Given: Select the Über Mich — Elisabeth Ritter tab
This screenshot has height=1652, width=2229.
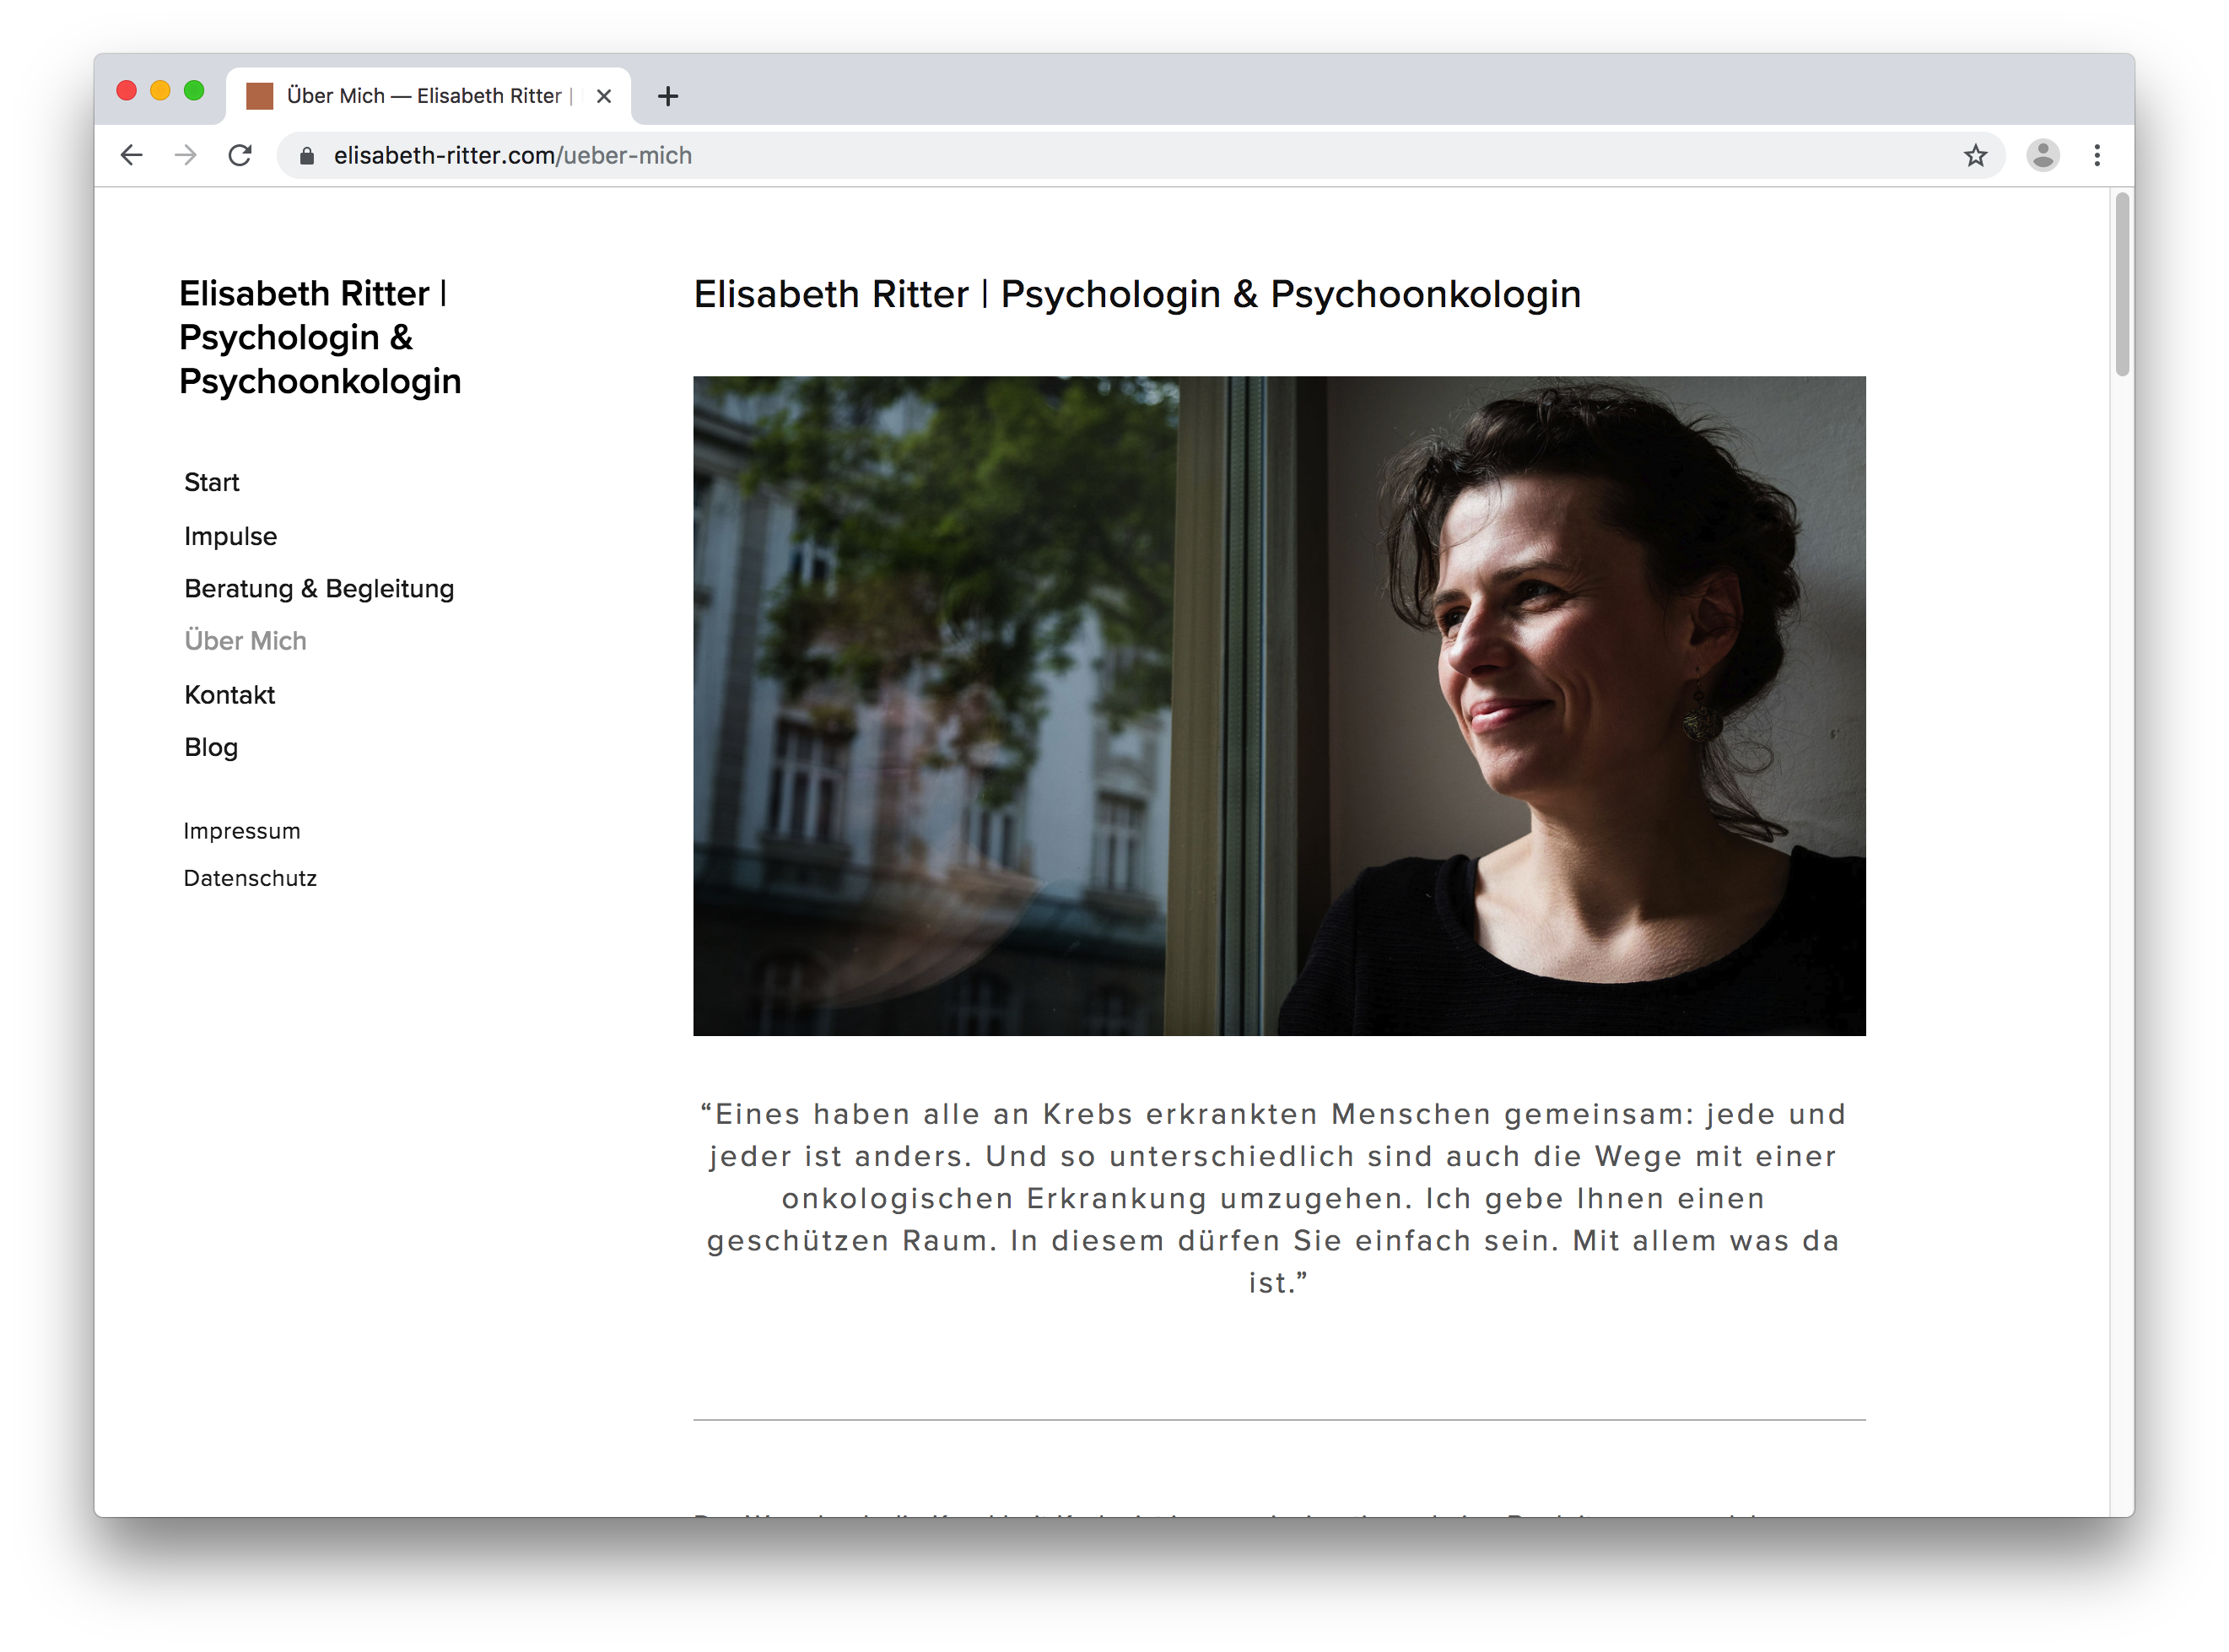Looking at the screenshot, I should coord(428,96).
